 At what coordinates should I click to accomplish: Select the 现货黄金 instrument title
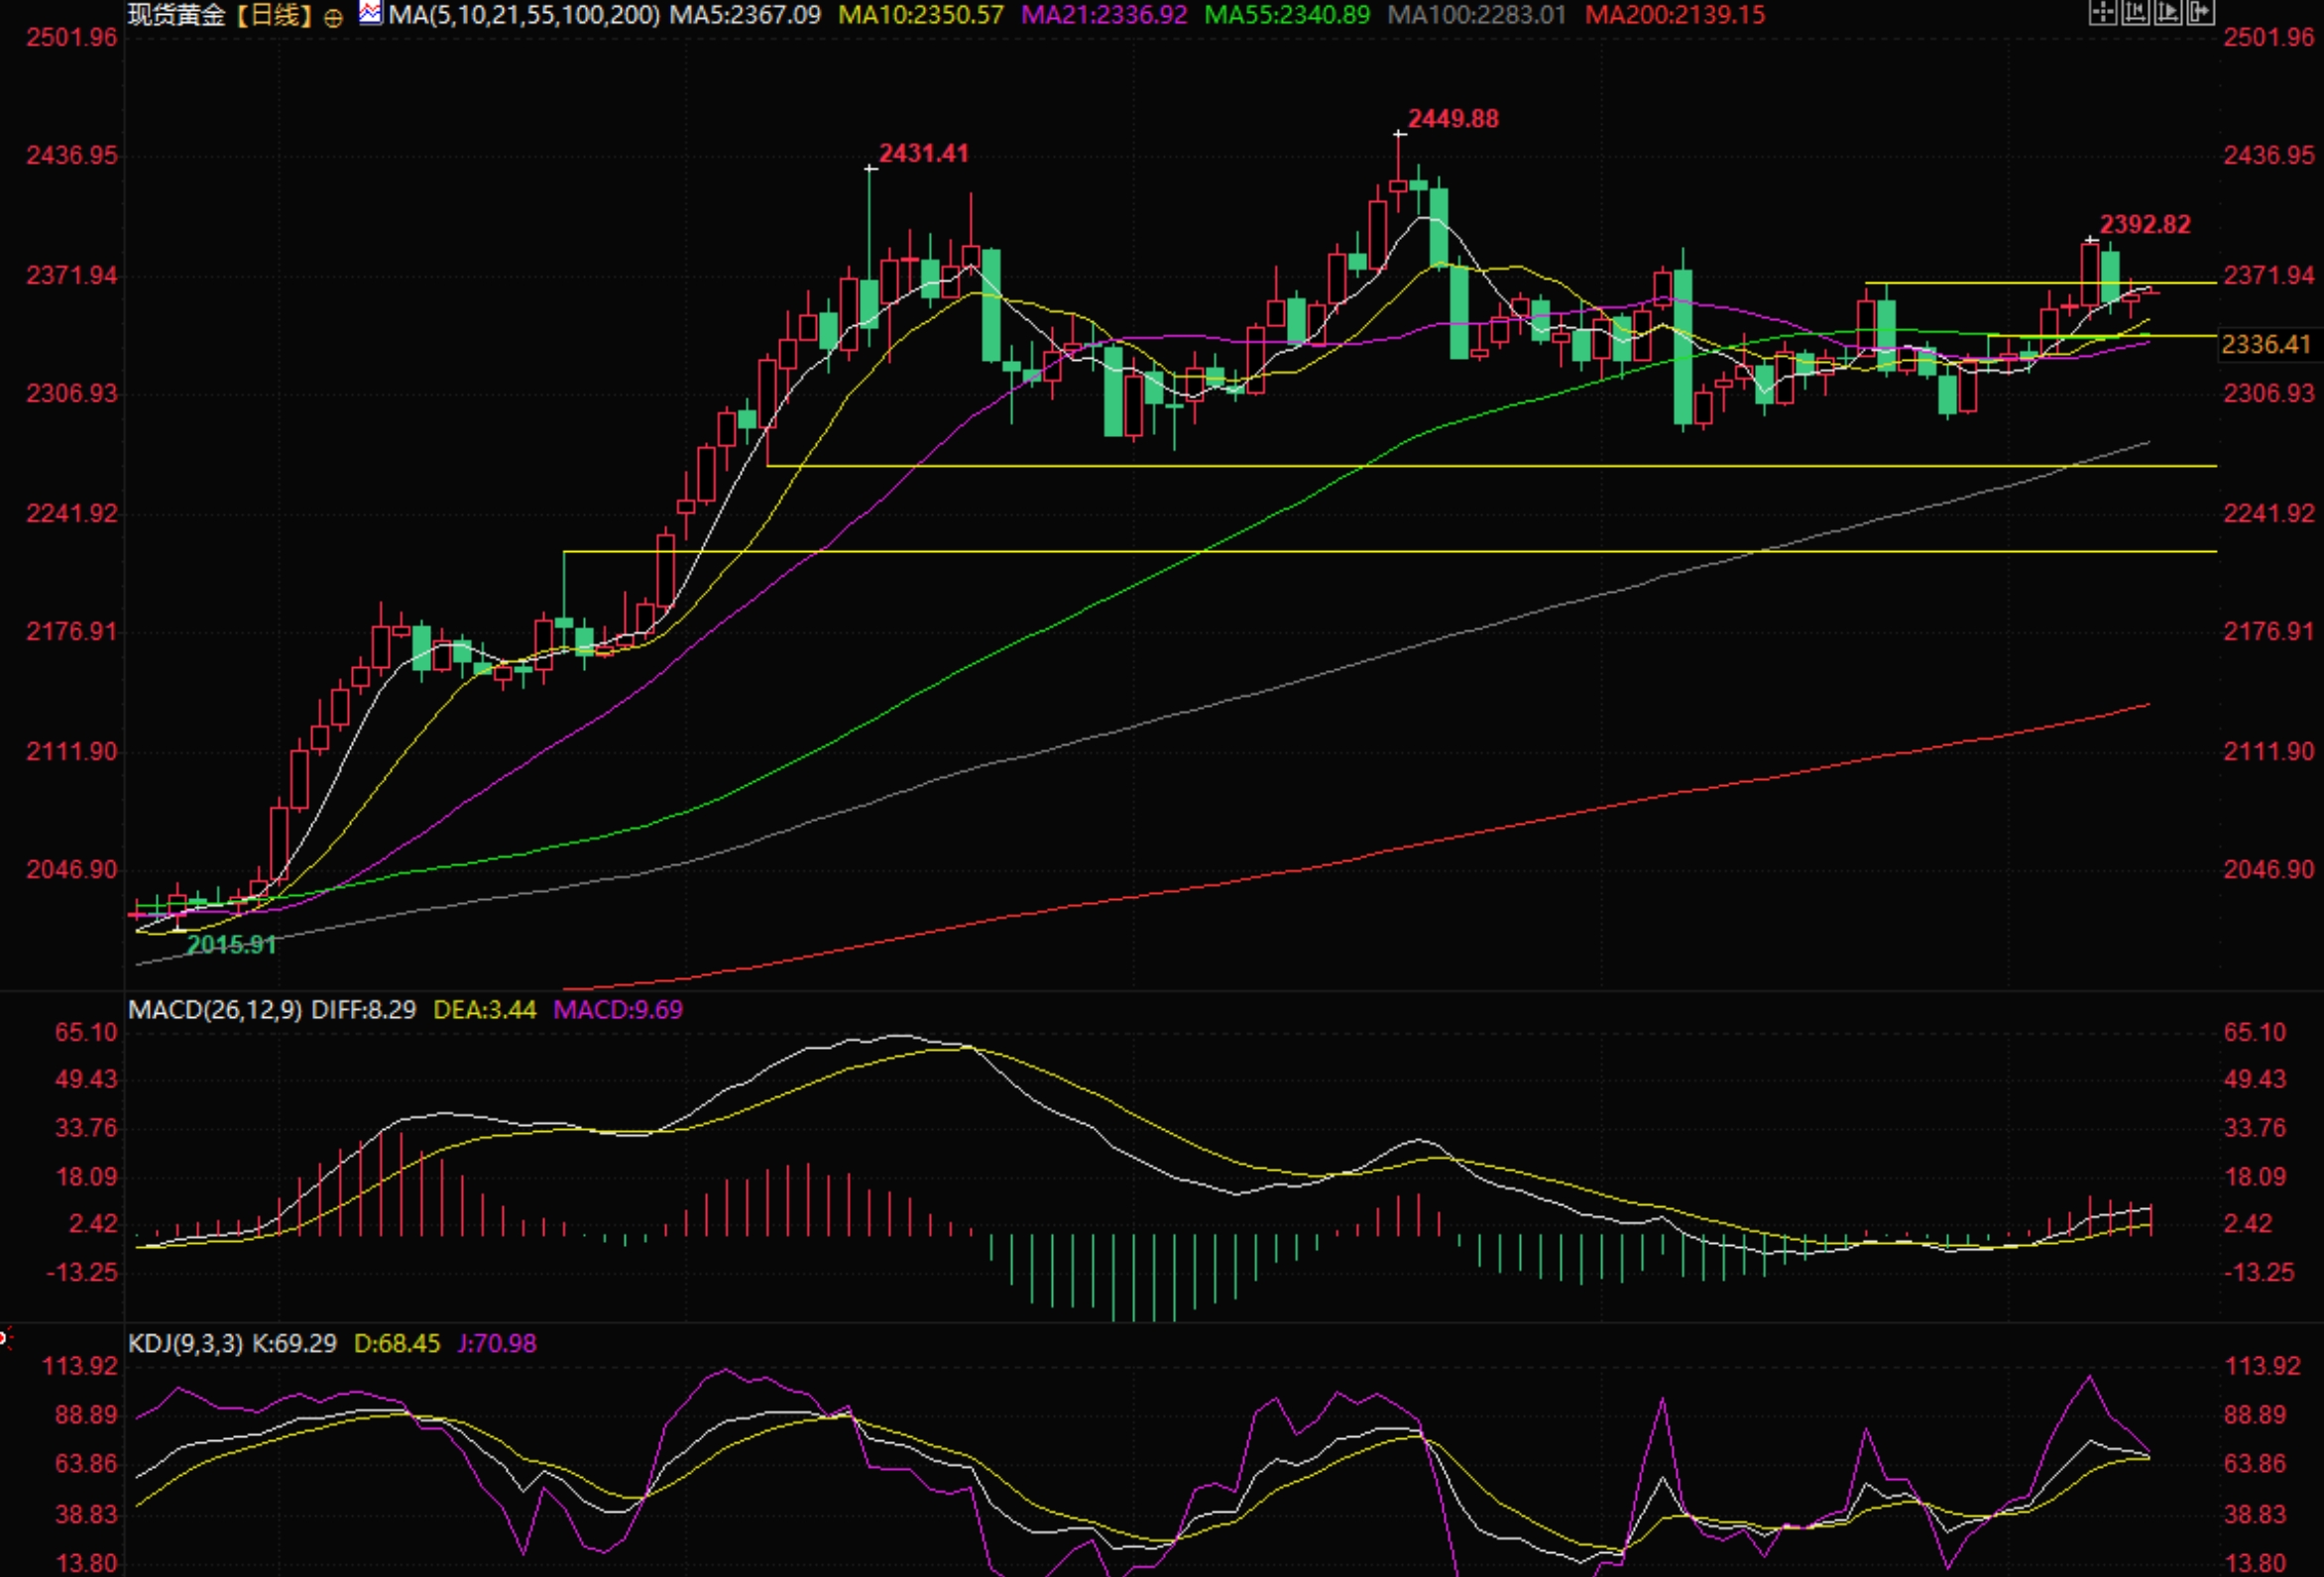(x=177, y=15)
